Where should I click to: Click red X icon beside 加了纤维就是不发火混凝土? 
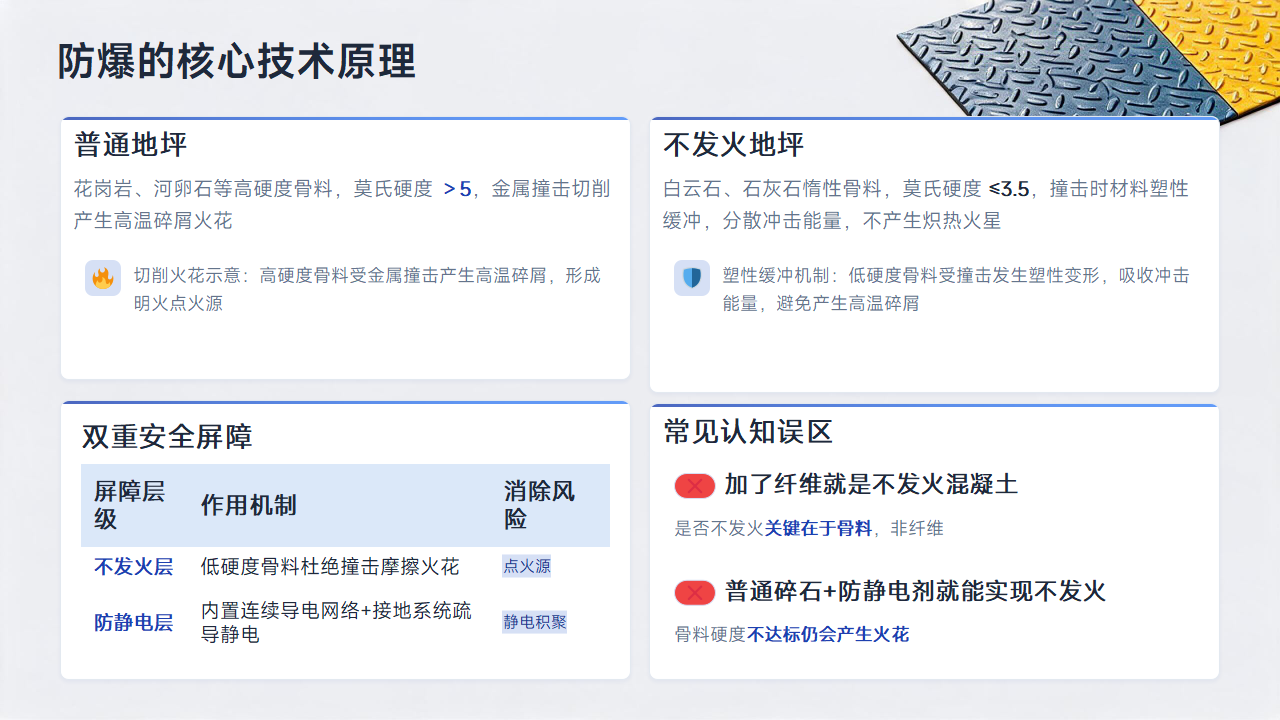[x=694, y=486]
